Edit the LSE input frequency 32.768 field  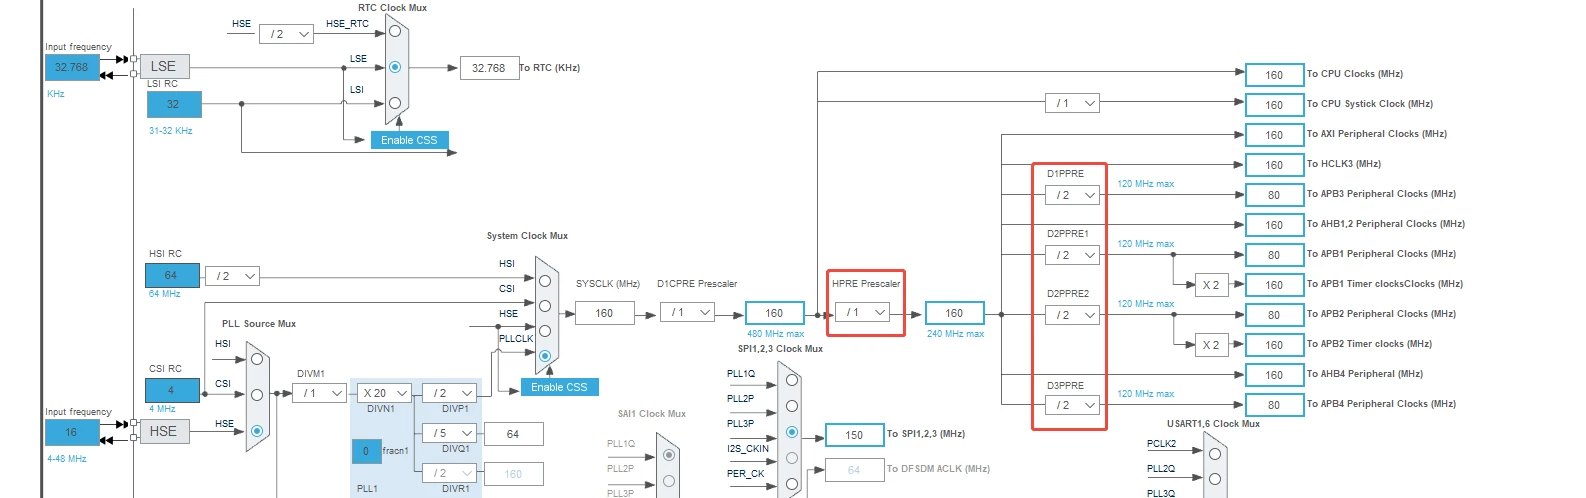72,67
